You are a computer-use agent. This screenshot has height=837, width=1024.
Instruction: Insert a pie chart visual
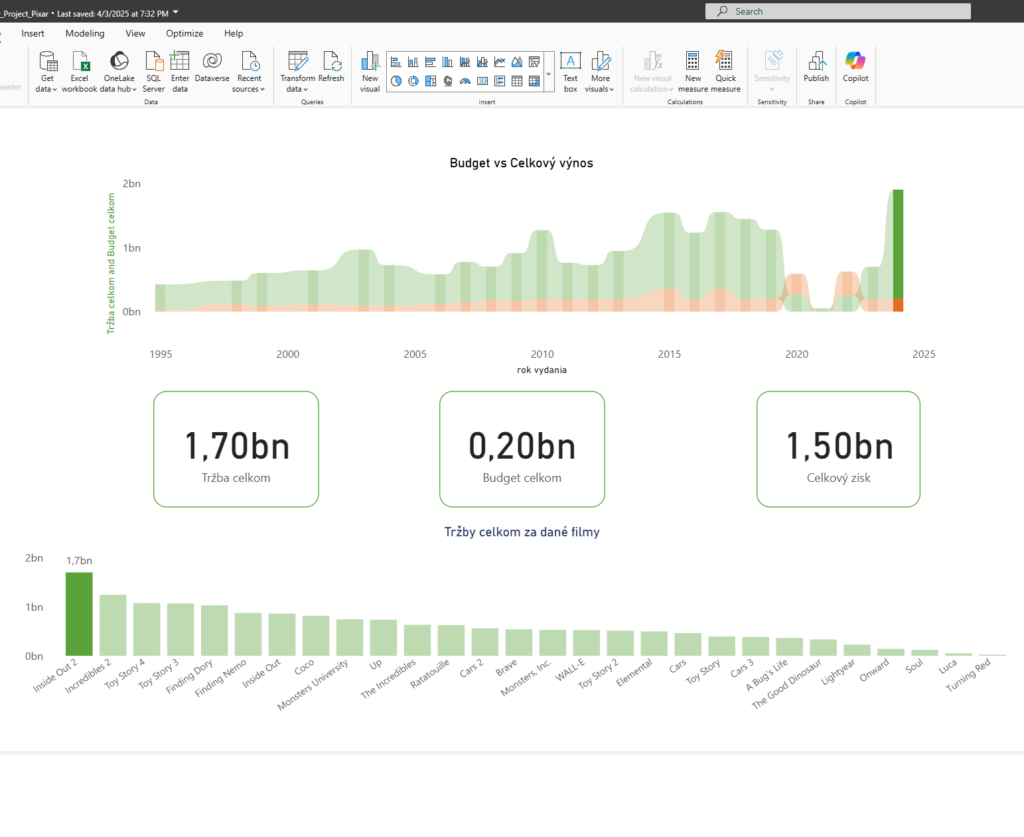pos(396,81)
